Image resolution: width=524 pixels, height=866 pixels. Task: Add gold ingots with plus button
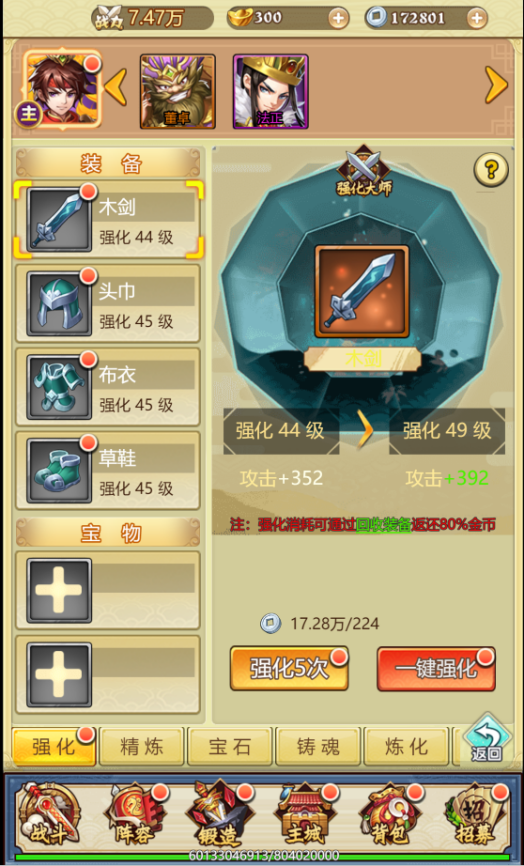click(x=338, y=19)
